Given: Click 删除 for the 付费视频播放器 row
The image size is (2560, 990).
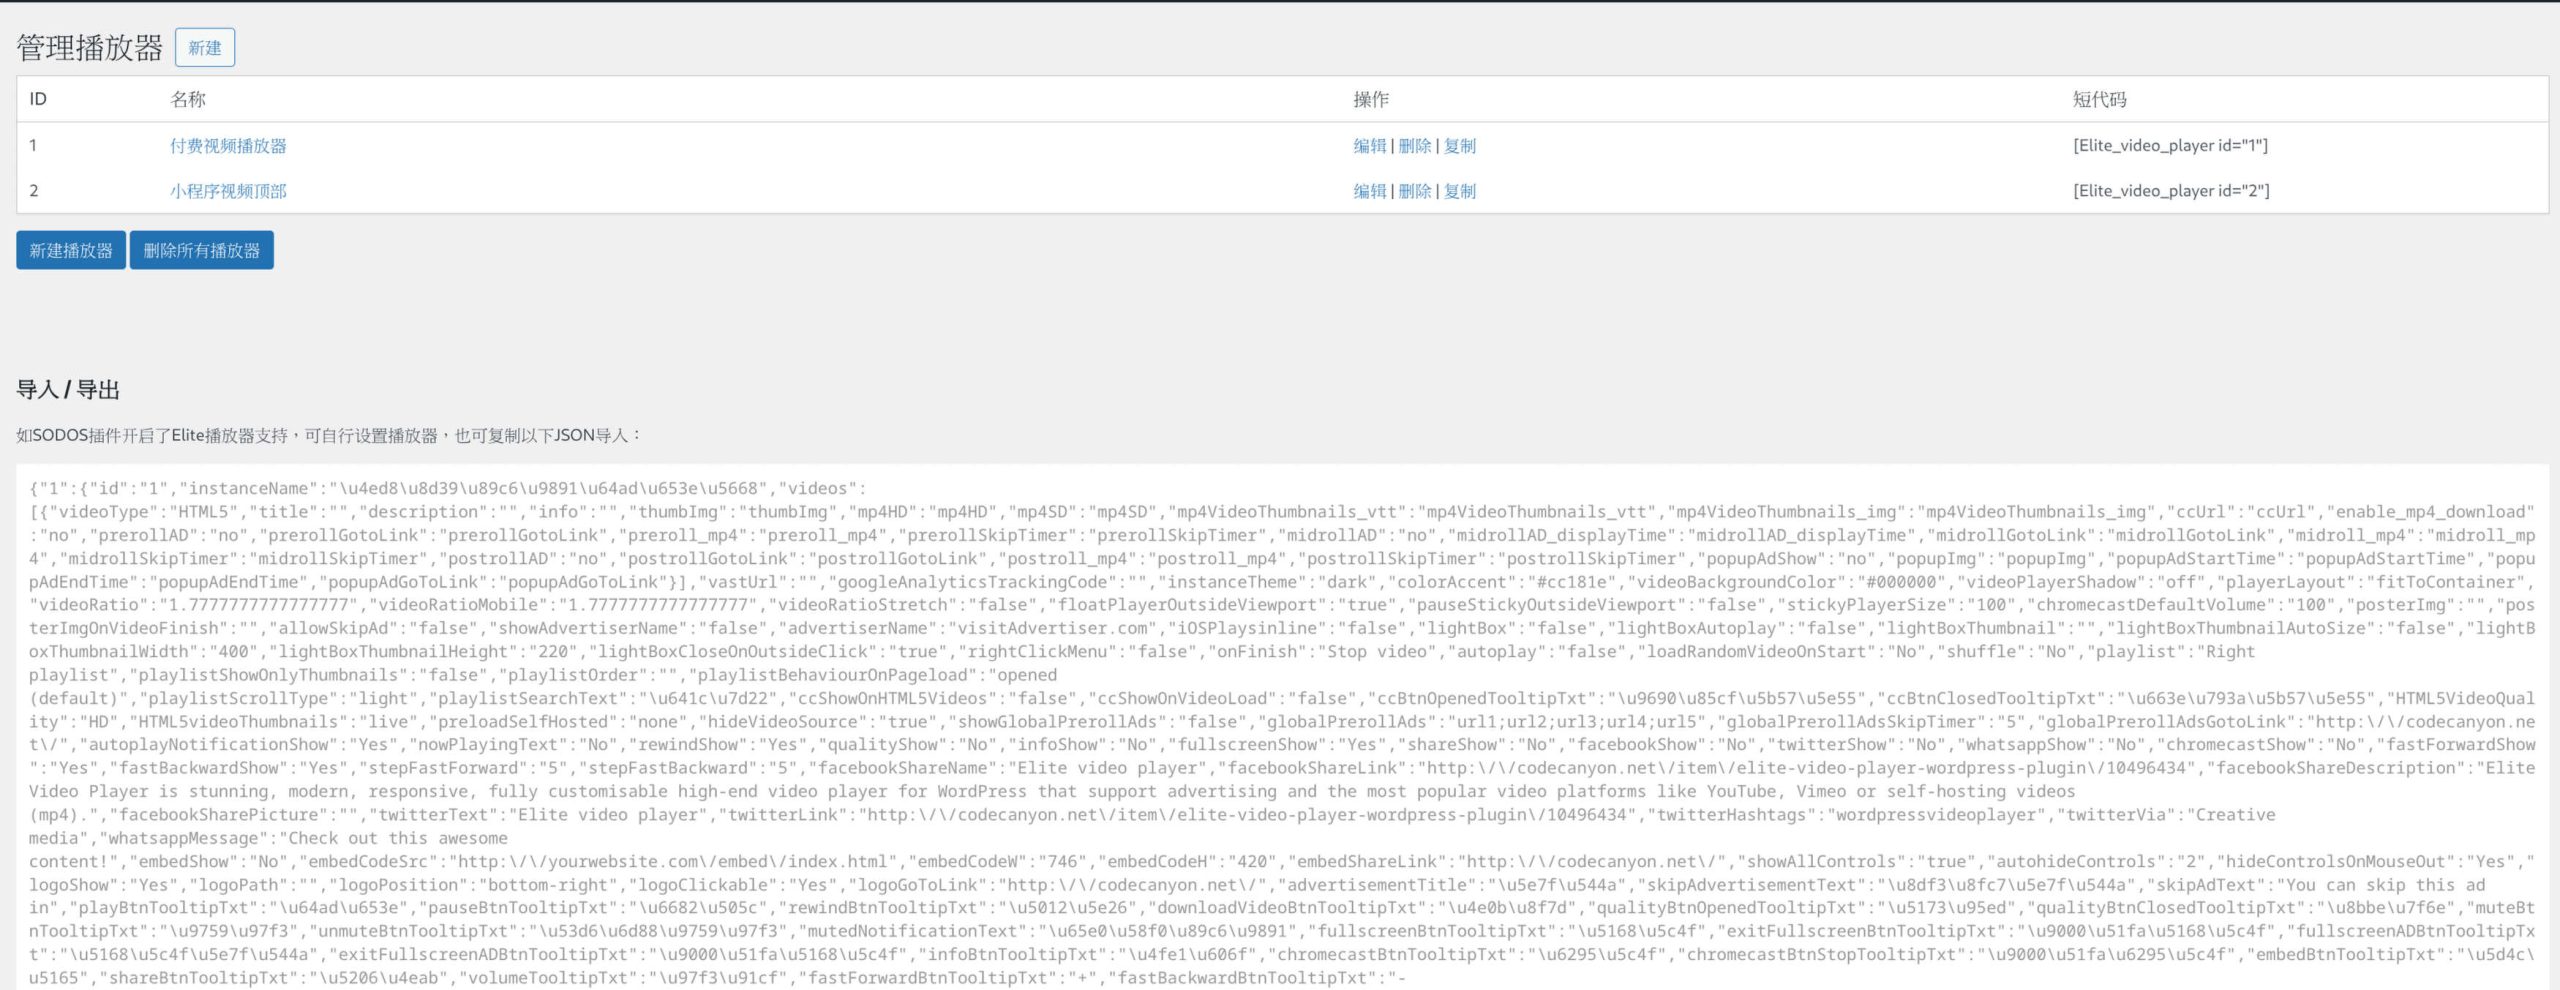Looking at the screenshot, I should (1414, 146).
